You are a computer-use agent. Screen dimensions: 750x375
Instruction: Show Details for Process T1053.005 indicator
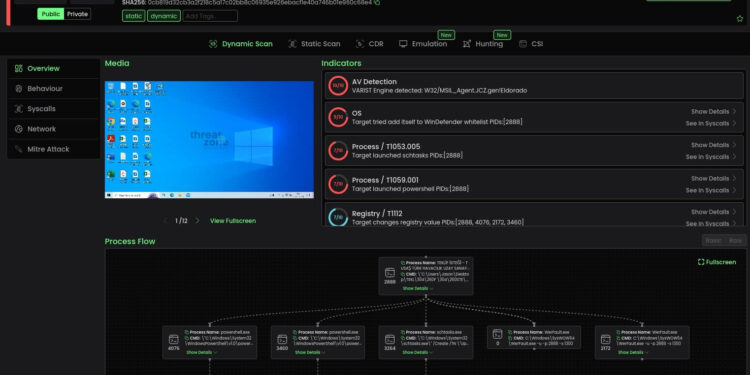(x=713, y=145)
